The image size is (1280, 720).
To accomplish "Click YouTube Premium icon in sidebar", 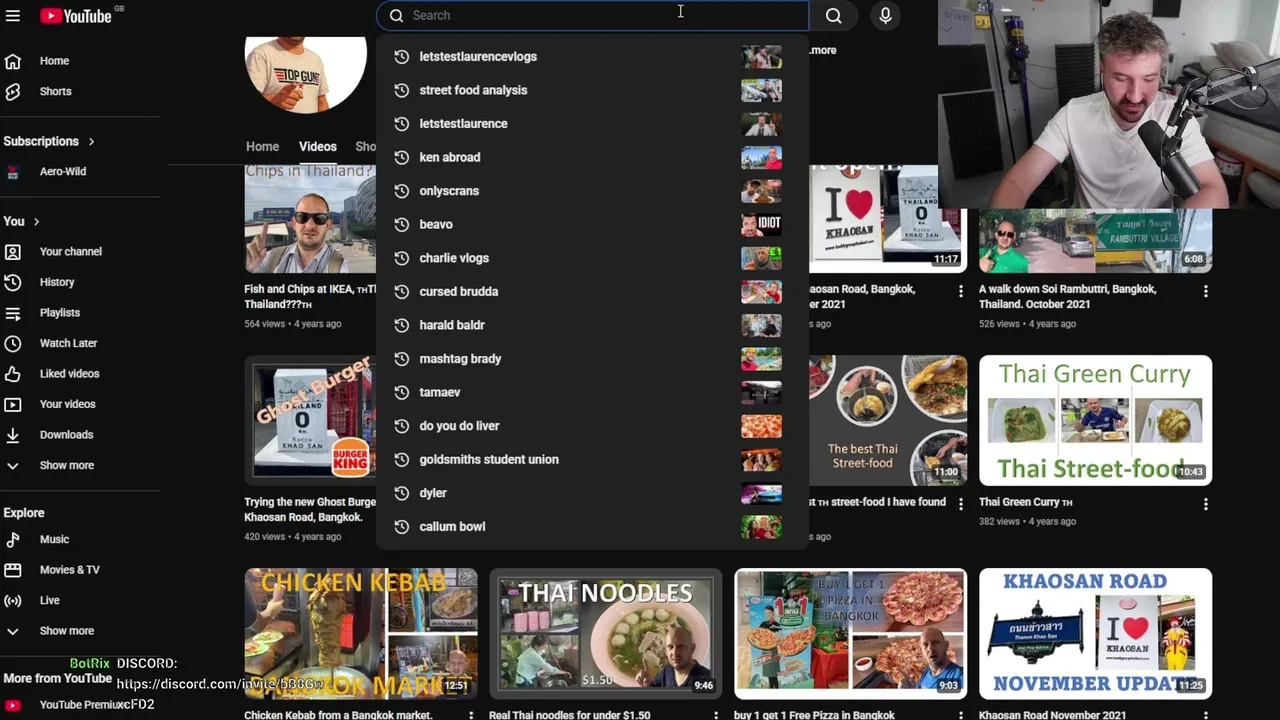I will click(13, 705).
